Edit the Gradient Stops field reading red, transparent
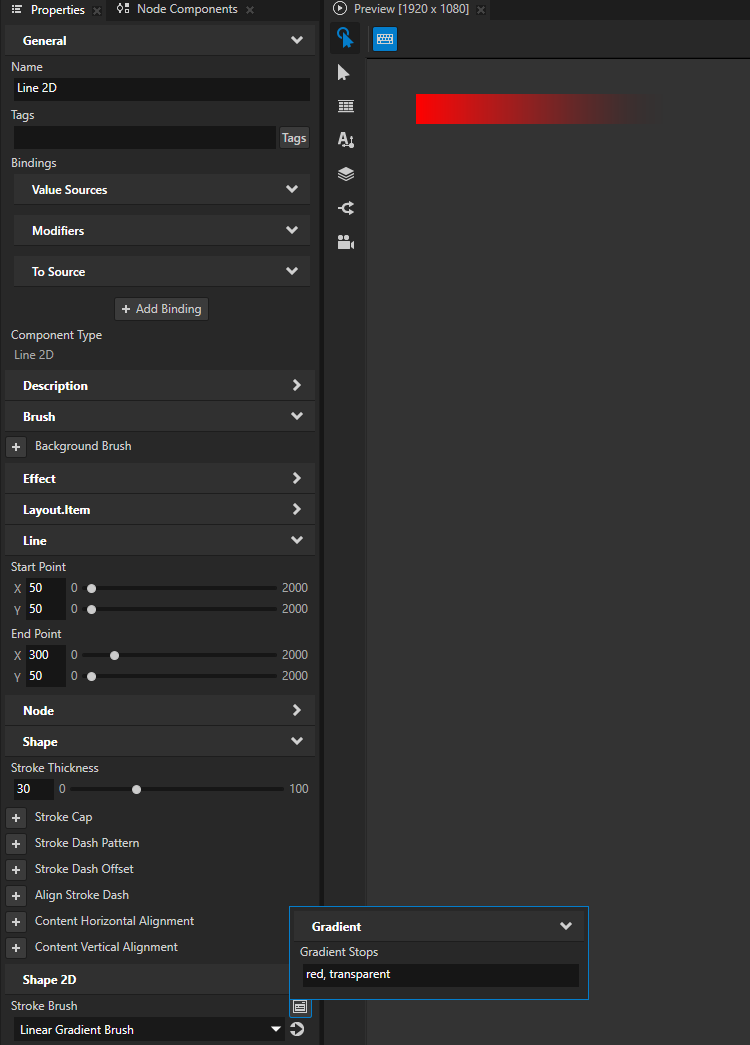750x1045 pixels. click(440, 974)
